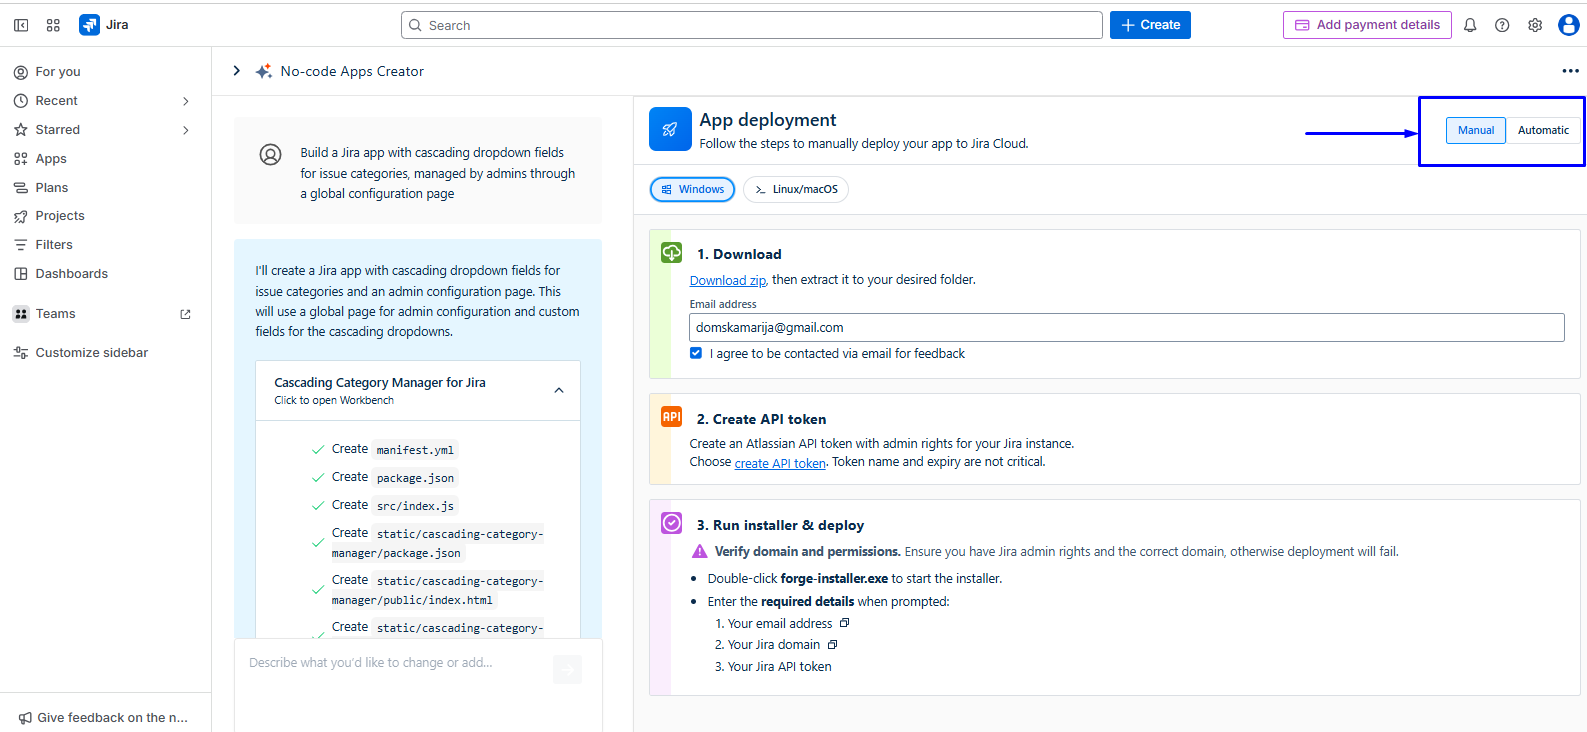
Task: Switch deployment mode to Automatic
Action: [x=1543, y=130]
